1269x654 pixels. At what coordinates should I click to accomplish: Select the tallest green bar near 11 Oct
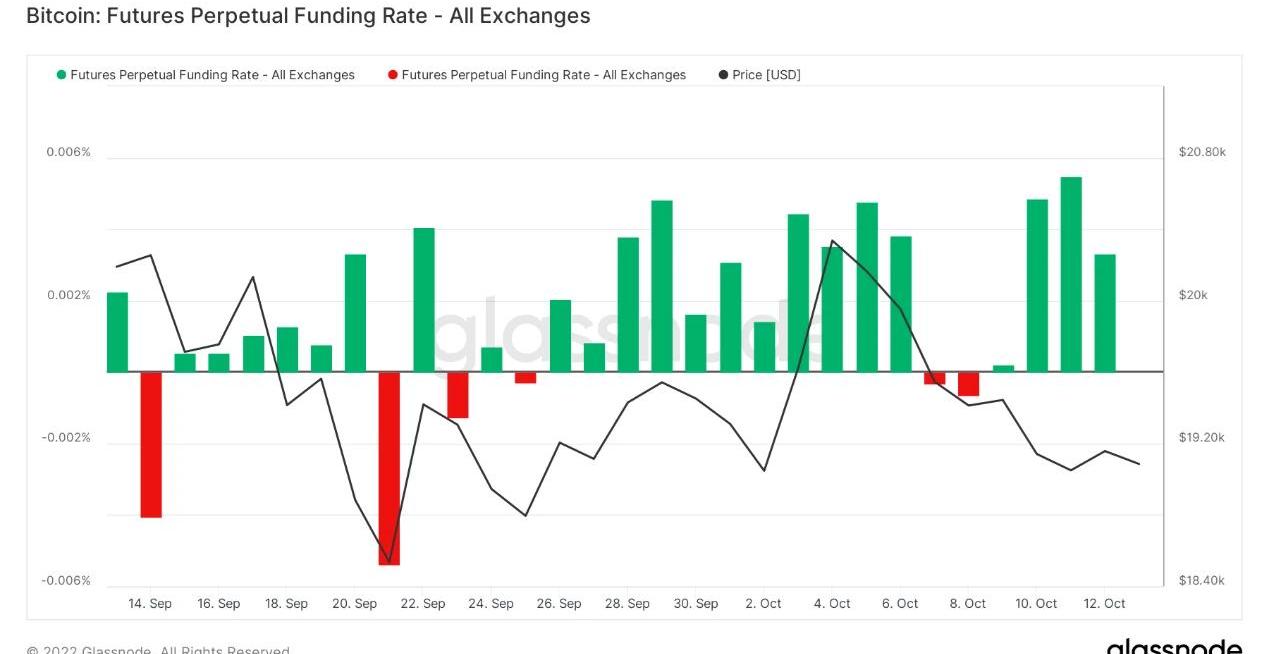tap(1071, 274)
